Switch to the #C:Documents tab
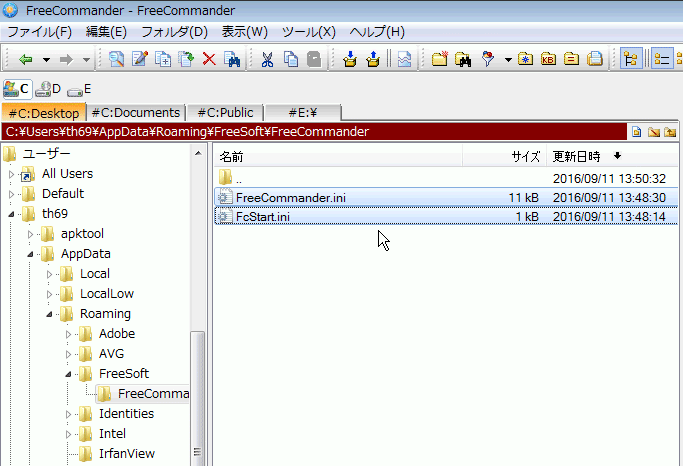This screenshot has height=466, width=683. (x=136, y=113)
